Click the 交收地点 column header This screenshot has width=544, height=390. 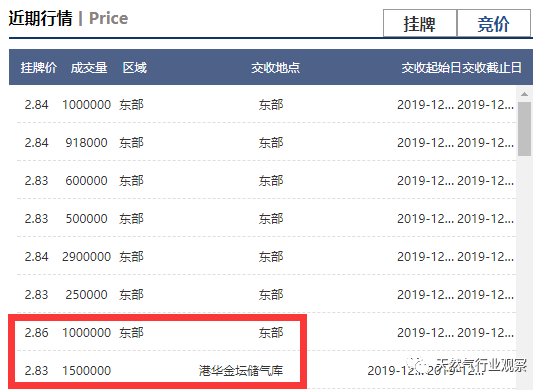275,67
